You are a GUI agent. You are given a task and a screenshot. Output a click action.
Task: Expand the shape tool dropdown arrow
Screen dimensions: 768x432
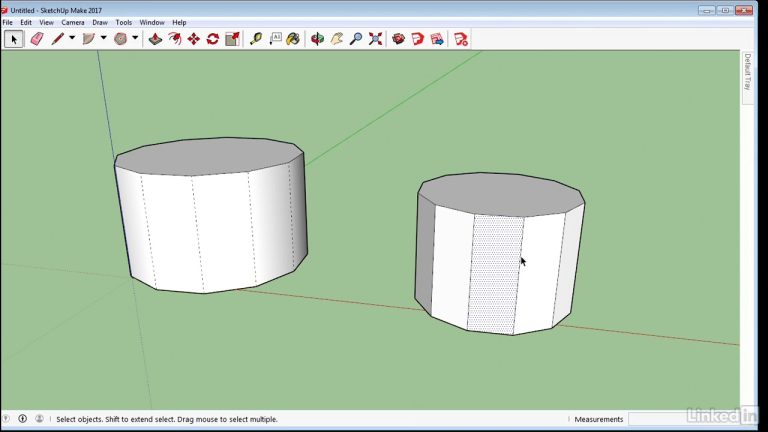(135, 39)
